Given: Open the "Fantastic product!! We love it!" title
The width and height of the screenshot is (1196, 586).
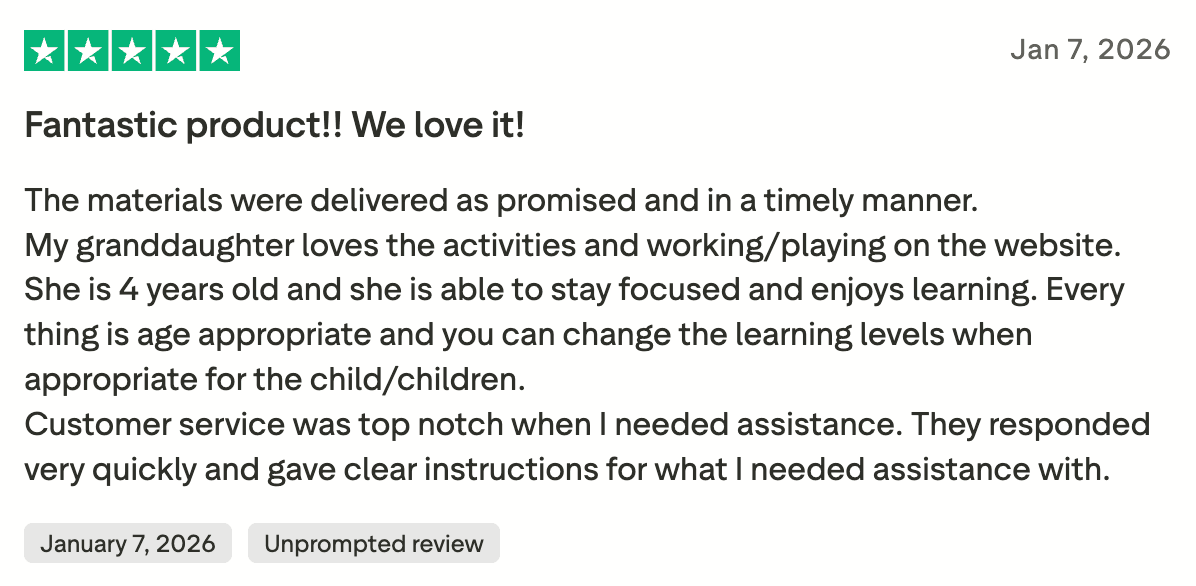Looking at the screenshot, I should click(x=274, y=126).
